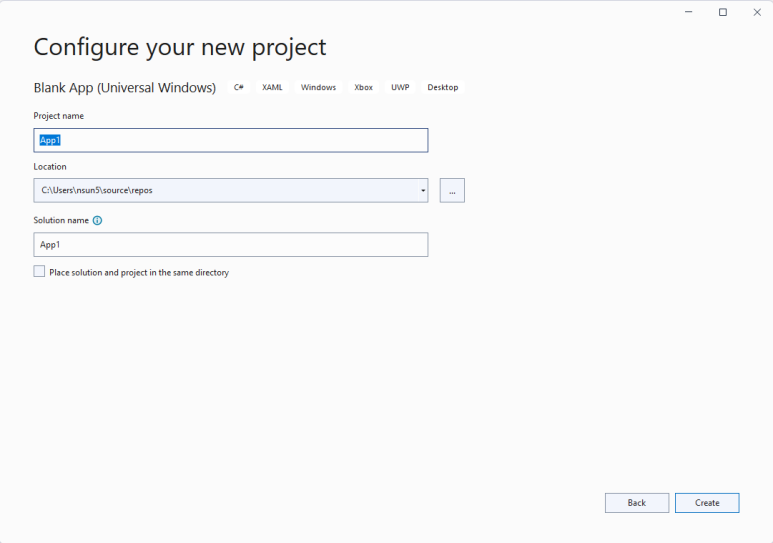The width and height of the screenshot is (773, 543).
Task: Click the Solution name info icon
Action: pyautogui.click(x=98, y=220)
